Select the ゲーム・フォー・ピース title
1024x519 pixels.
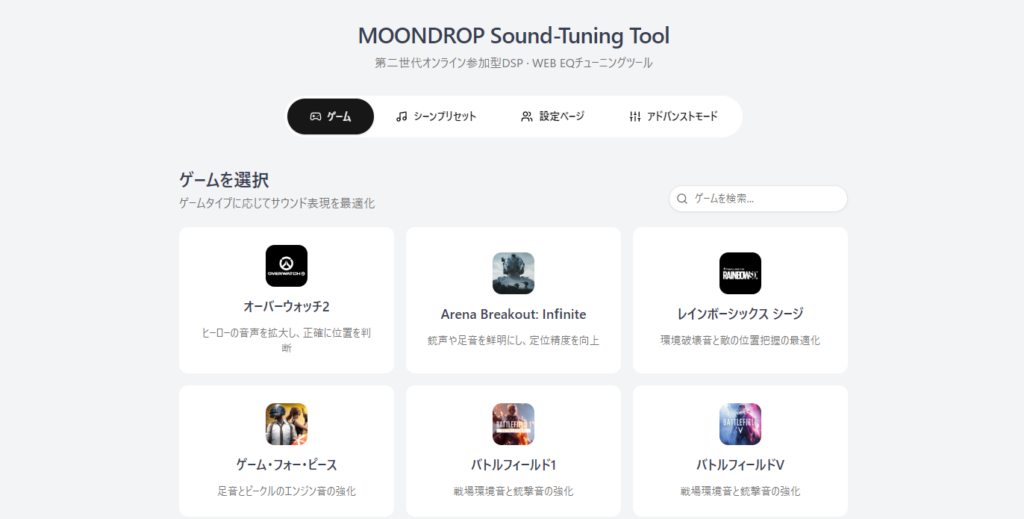pyautogui.click(x=286, y=465)
